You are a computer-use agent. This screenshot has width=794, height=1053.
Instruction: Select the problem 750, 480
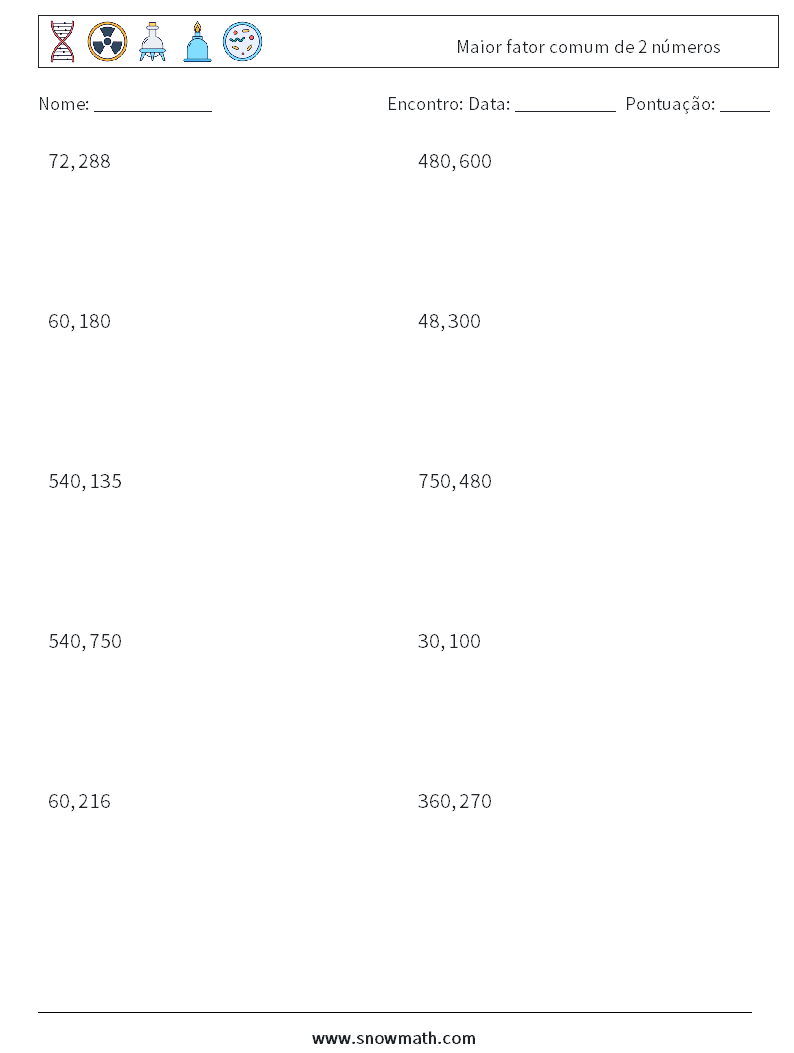(455, 482)
